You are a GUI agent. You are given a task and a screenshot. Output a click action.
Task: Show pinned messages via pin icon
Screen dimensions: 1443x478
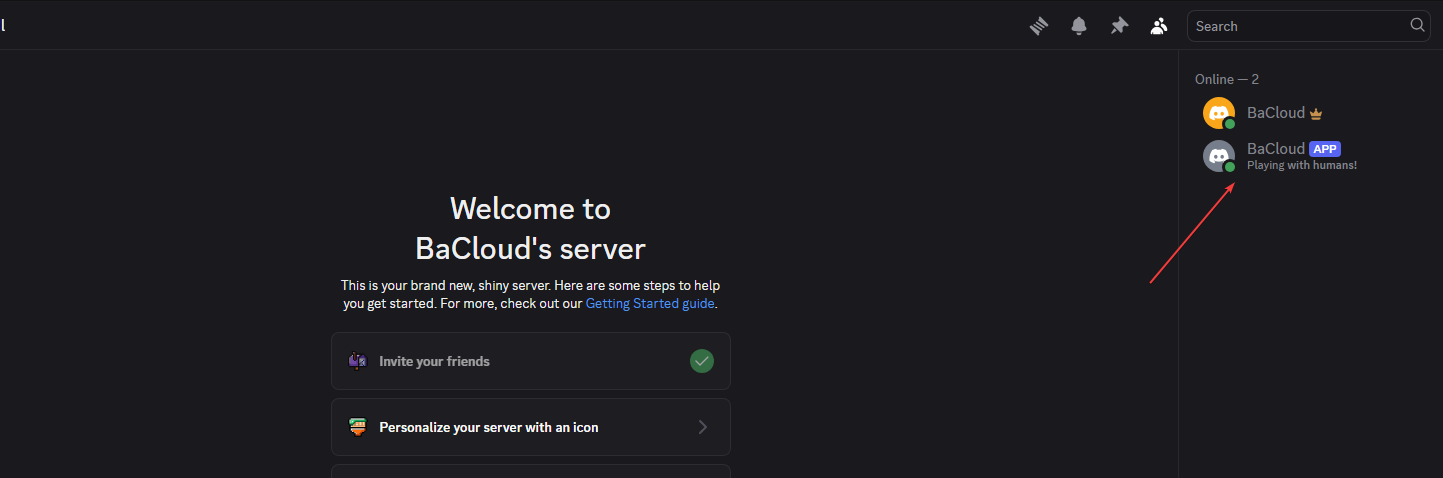click(1119, 26)
